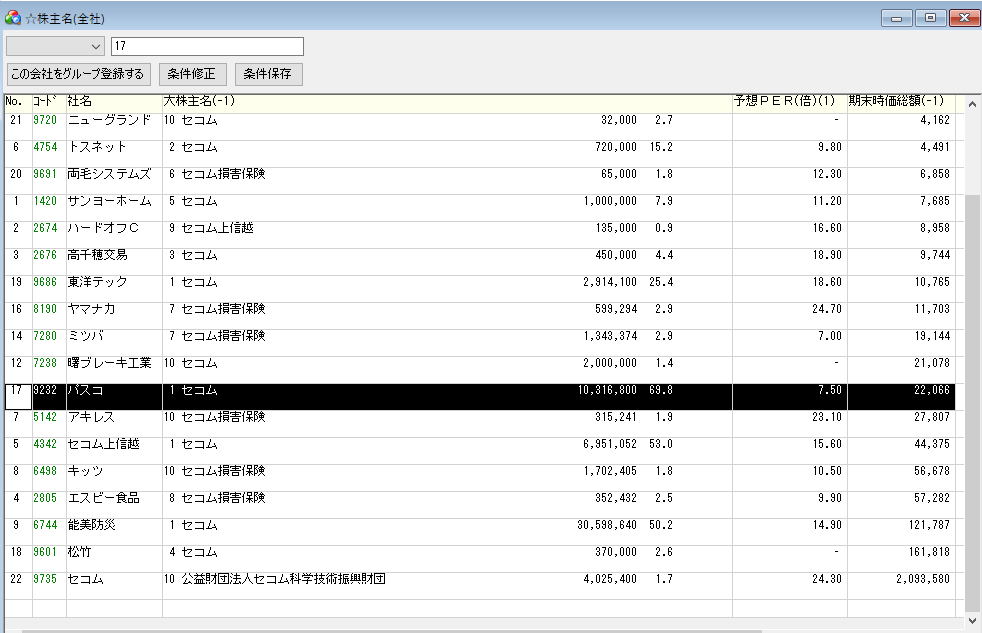Maximize the 株主名(全社) window
982x633 pixels.
click(x=930, y=18)
